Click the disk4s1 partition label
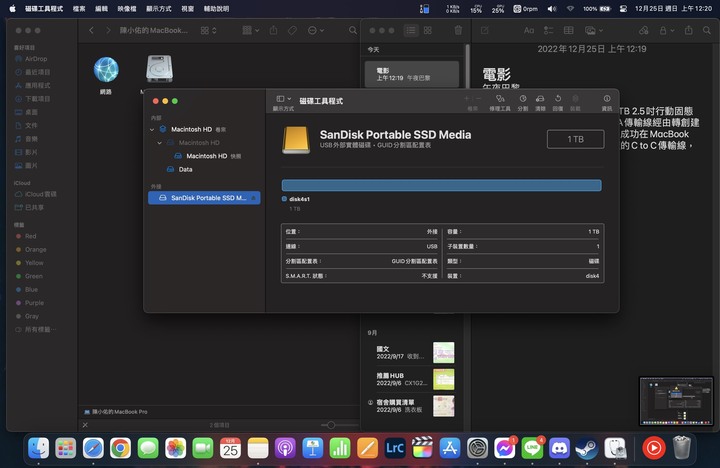This screenshot has width=720, height=468. pyautogui.click(x=299, y=199)
